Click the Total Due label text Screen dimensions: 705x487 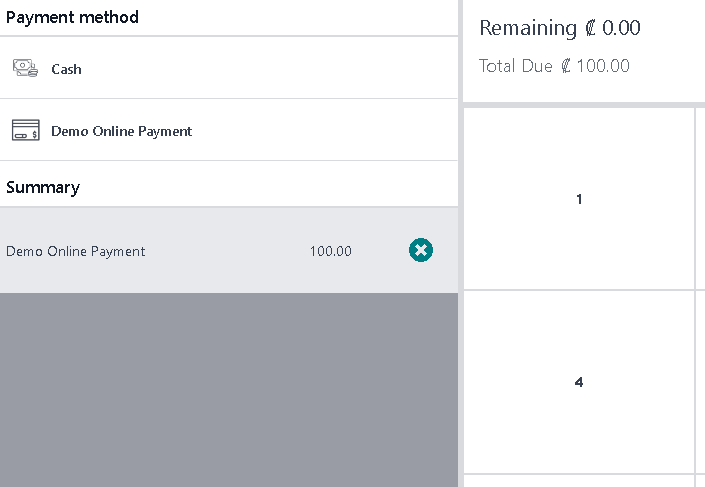pos(515,66)
